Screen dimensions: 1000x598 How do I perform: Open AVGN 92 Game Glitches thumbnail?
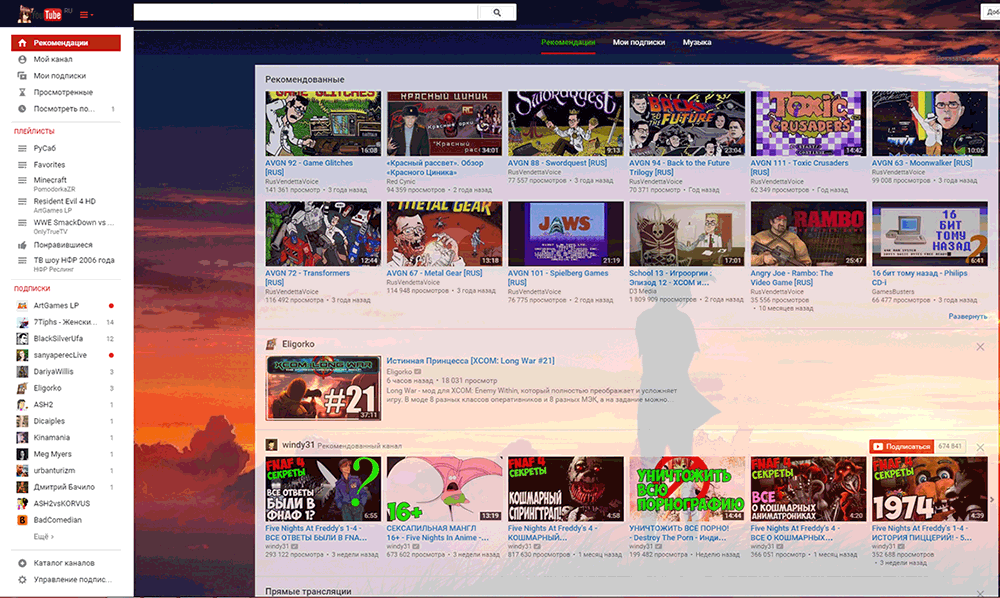323,123
